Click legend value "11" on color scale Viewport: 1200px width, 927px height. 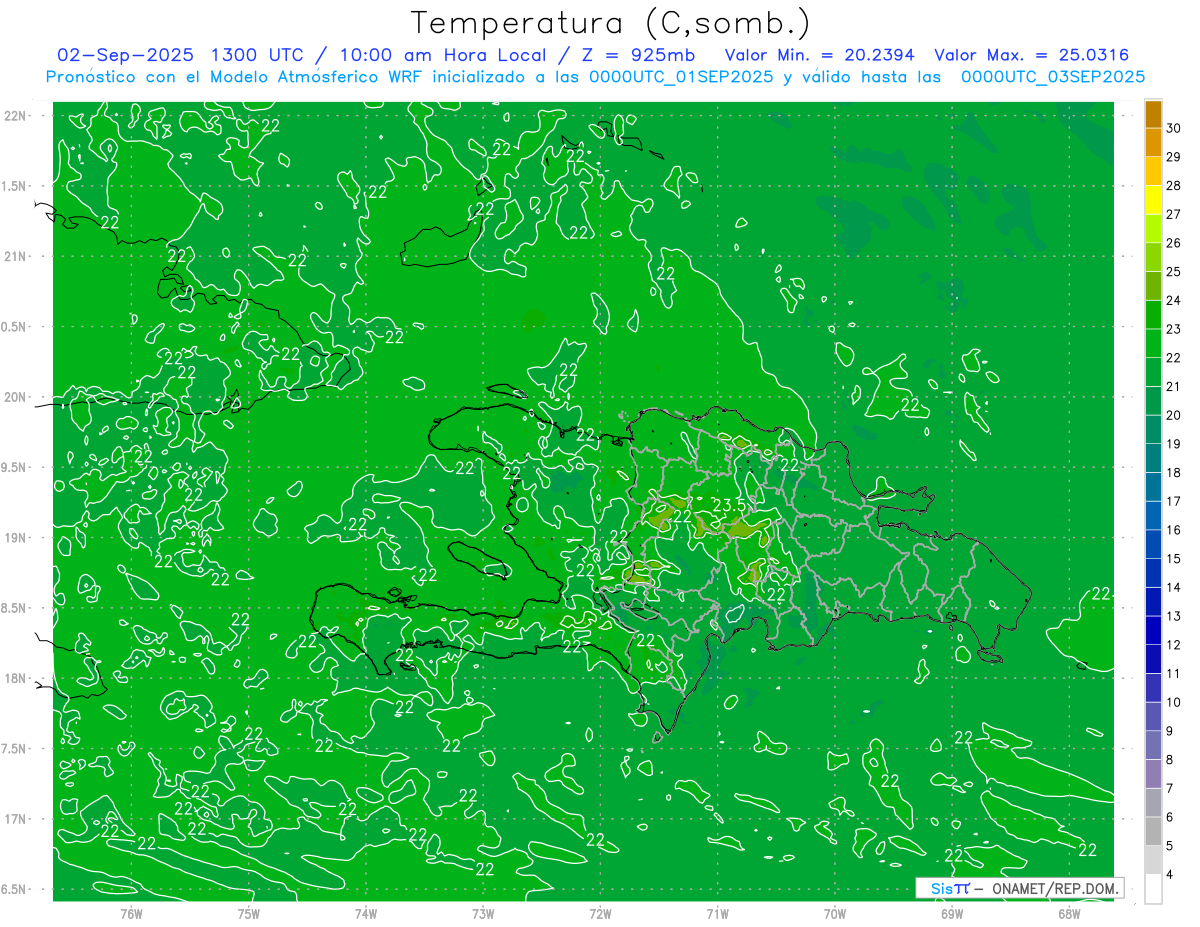tap(1173, 673)
